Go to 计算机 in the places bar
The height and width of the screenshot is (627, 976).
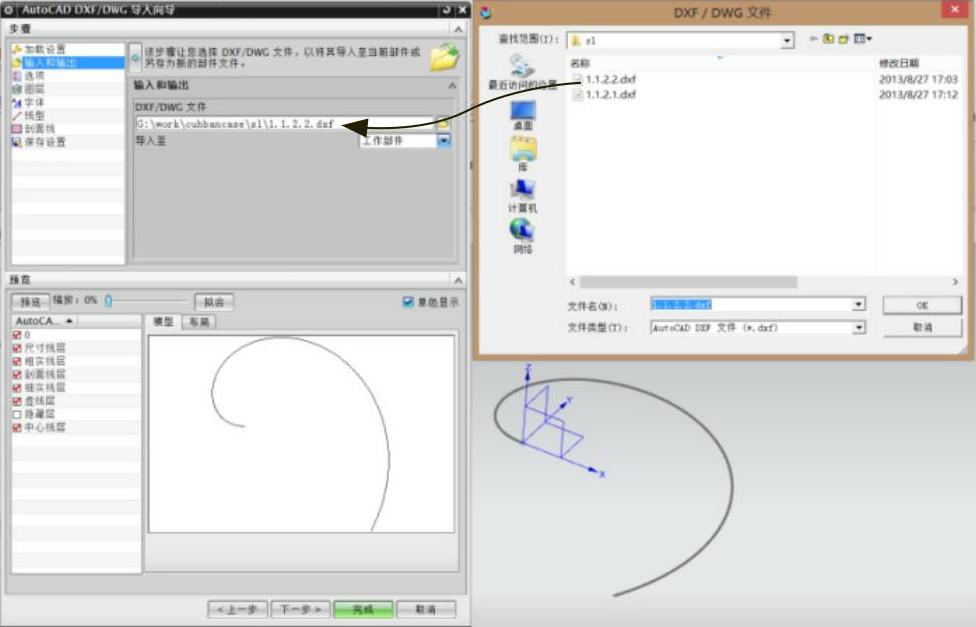coord(522,196)
